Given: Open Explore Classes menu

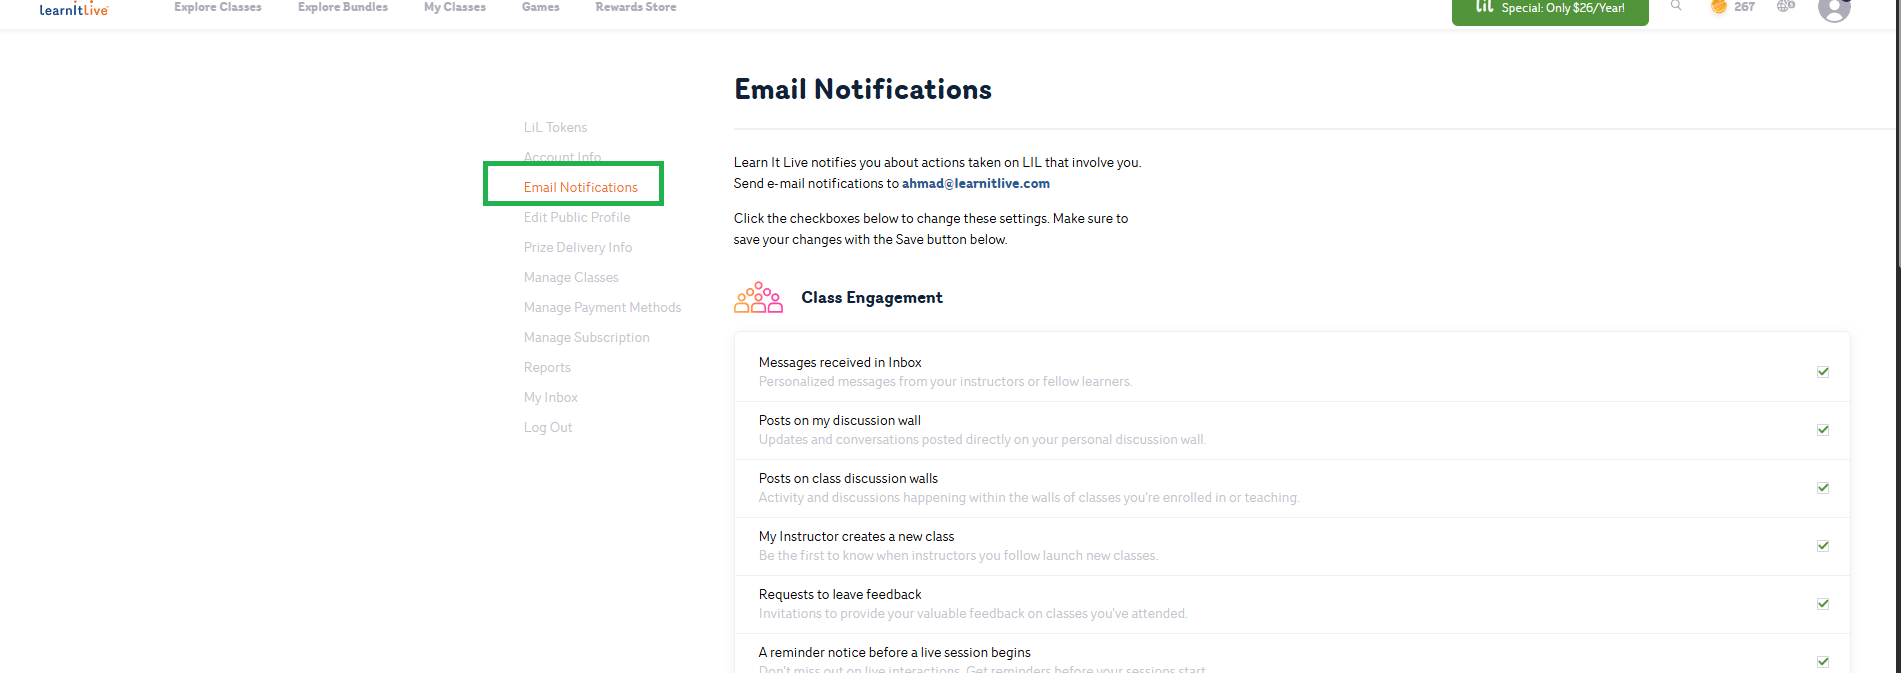Looking at the screenshot, I should click(x=218, y=7).
